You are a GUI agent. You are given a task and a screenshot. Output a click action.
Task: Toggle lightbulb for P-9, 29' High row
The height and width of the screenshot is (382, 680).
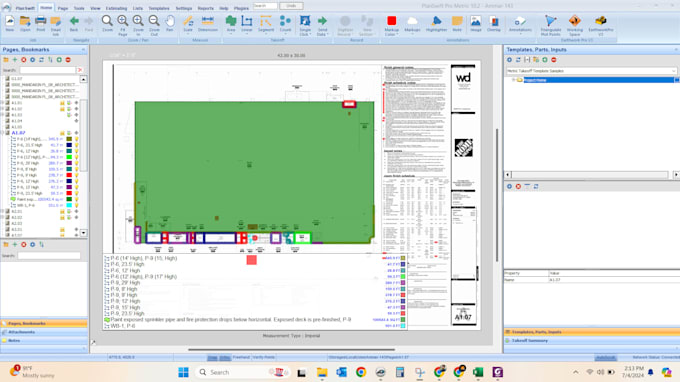click(77, 163)
